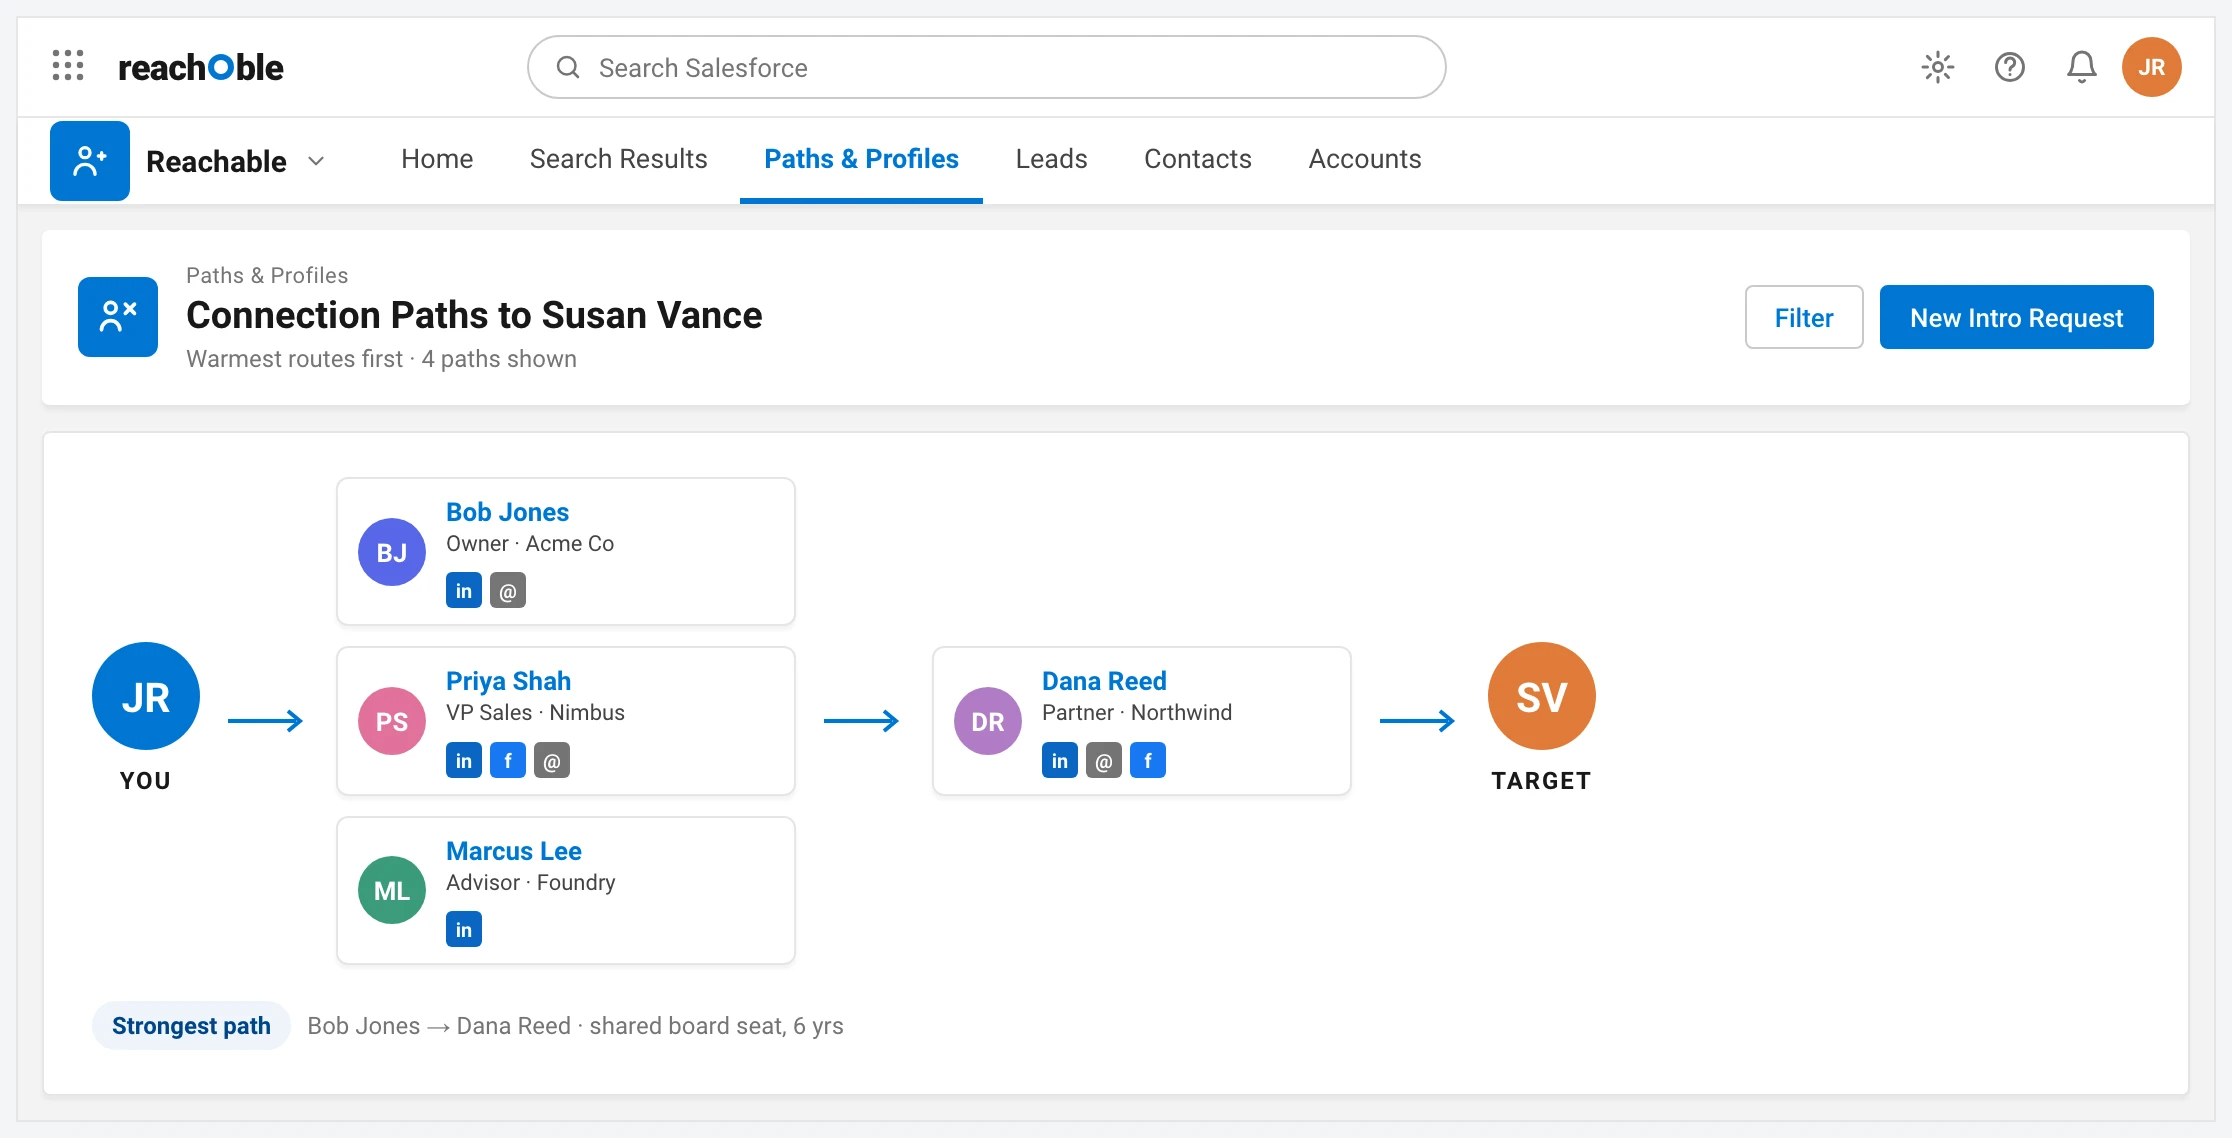Open Priya Shah's LinkedIn icon
Screen dimensions: 2232x1138
464,761
